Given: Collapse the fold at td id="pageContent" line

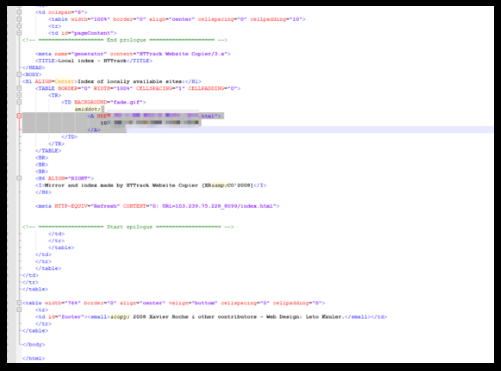Looking at the screenshot, I should pyautogui.click(x=19, y=33).
